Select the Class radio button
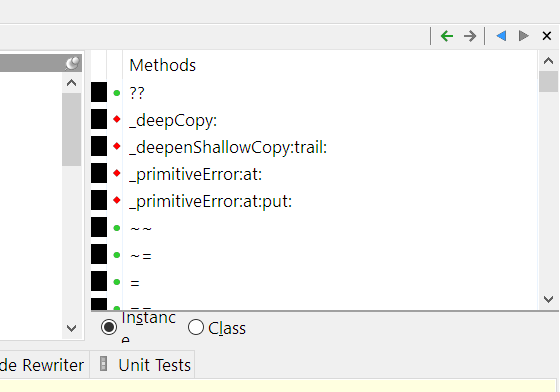The height and width of the screenshot is (392, 560). click(x=196, y=327)
